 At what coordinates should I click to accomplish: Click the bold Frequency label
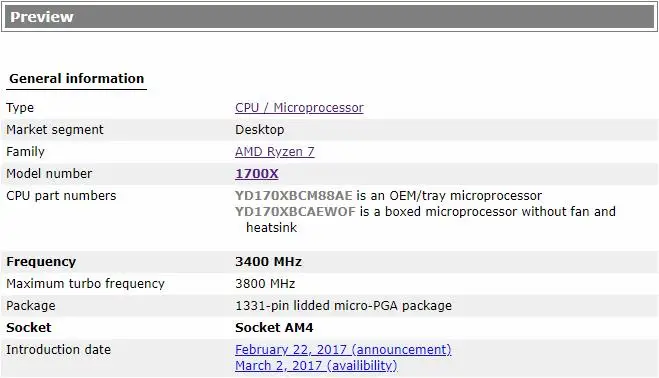coord(41,262)
